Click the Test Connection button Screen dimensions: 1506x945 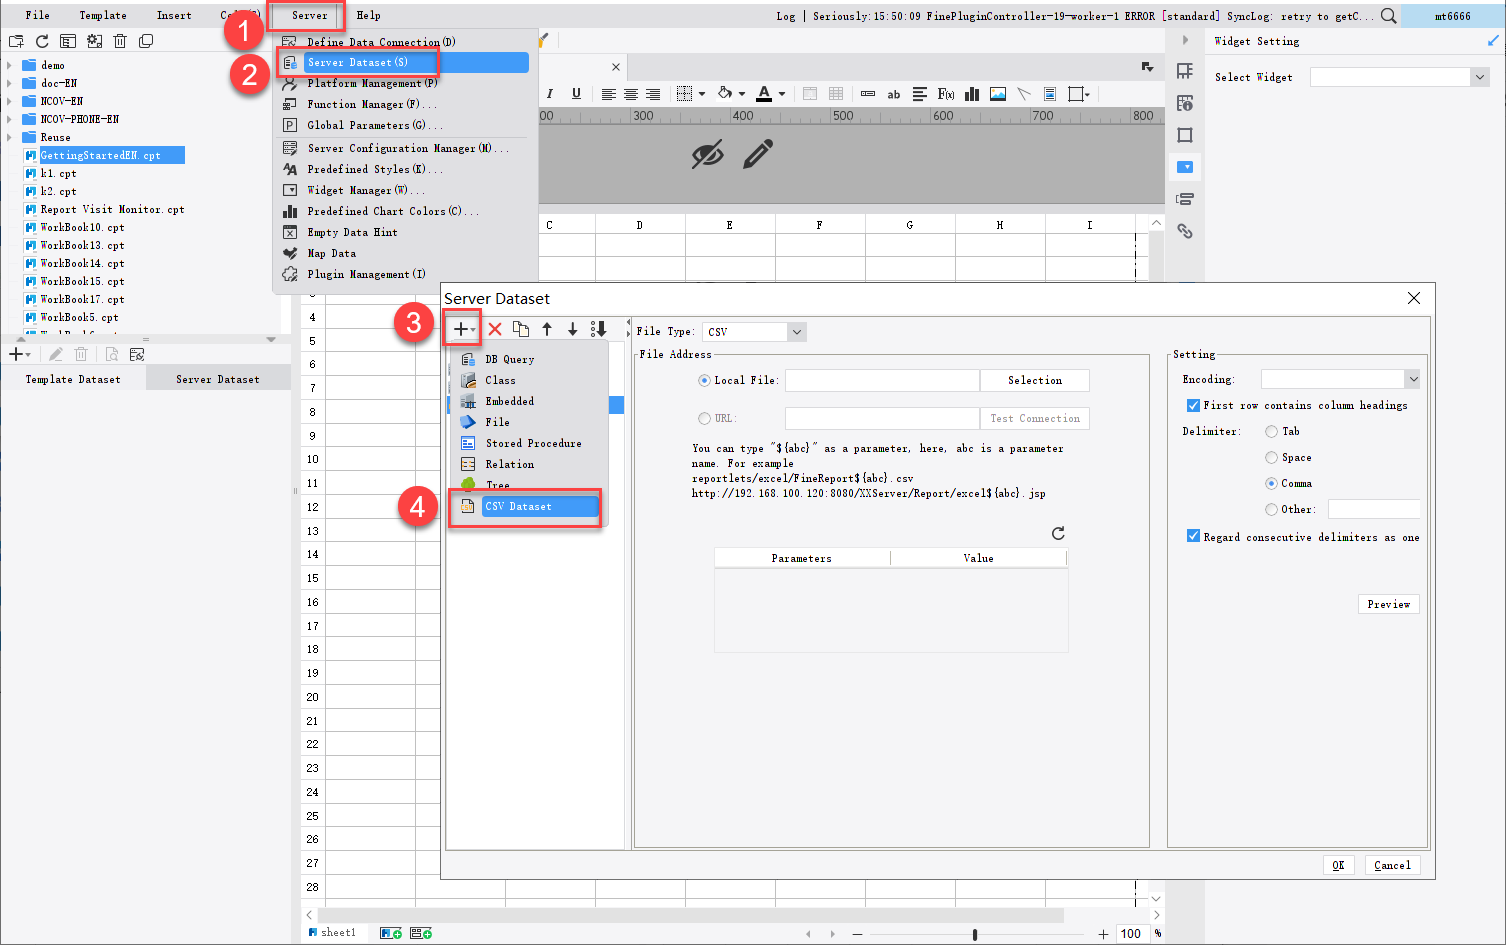(1035, 418)
